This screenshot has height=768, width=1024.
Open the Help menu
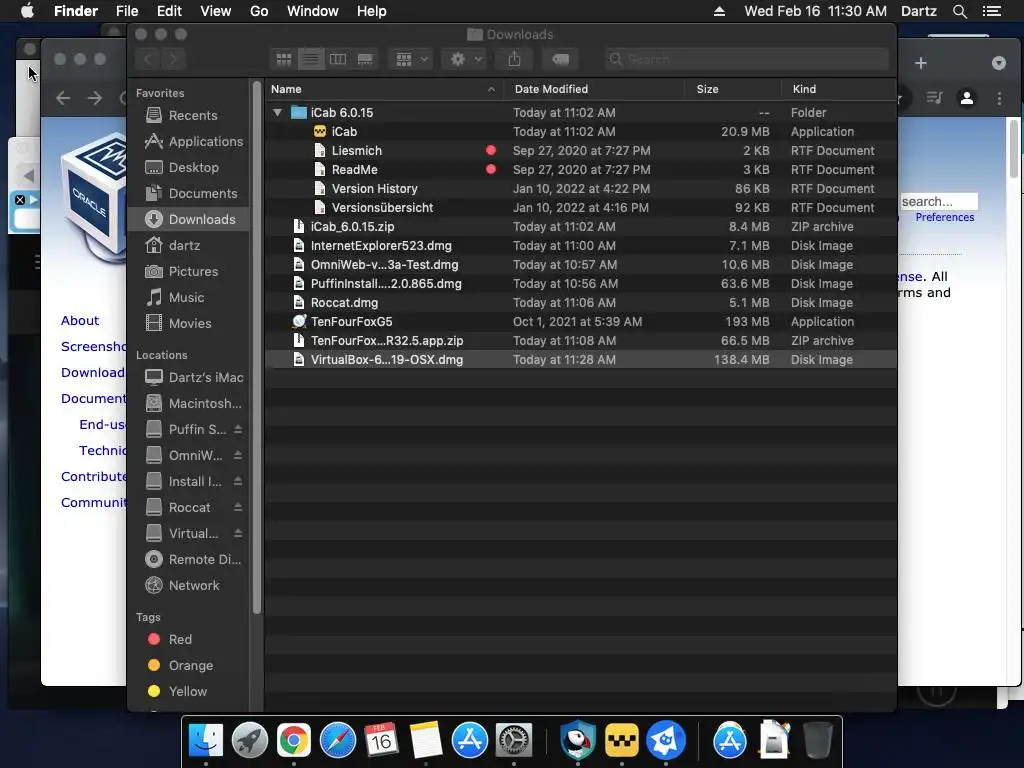click(x=372, y=11)
